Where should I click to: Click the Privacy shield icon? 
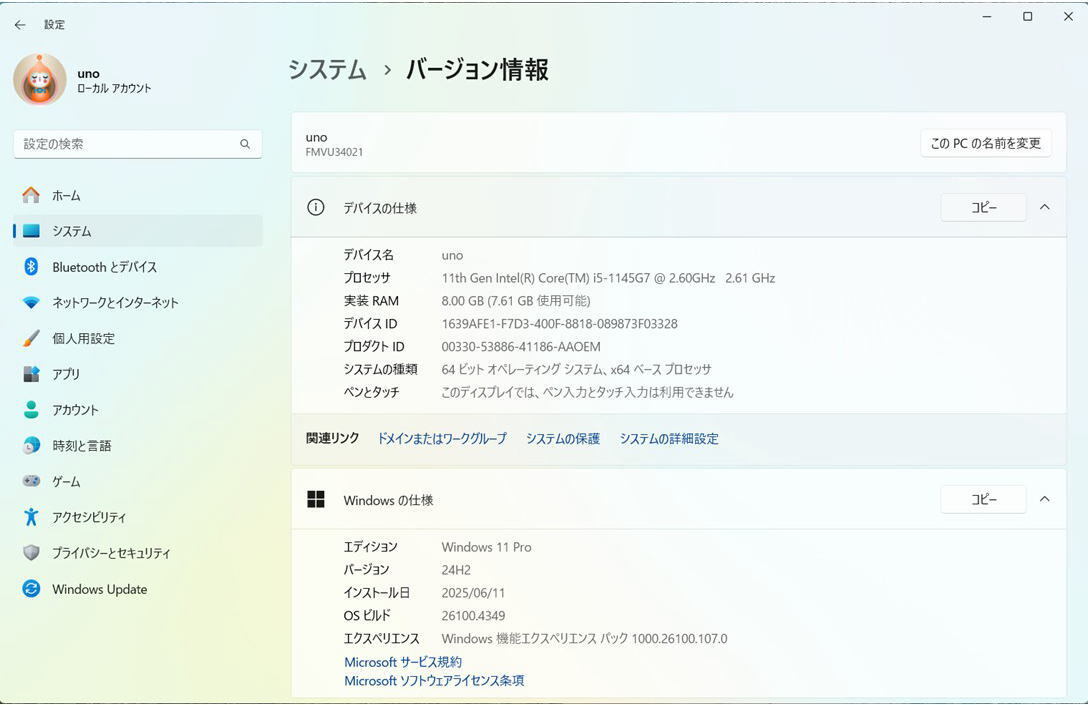point(31,553)
